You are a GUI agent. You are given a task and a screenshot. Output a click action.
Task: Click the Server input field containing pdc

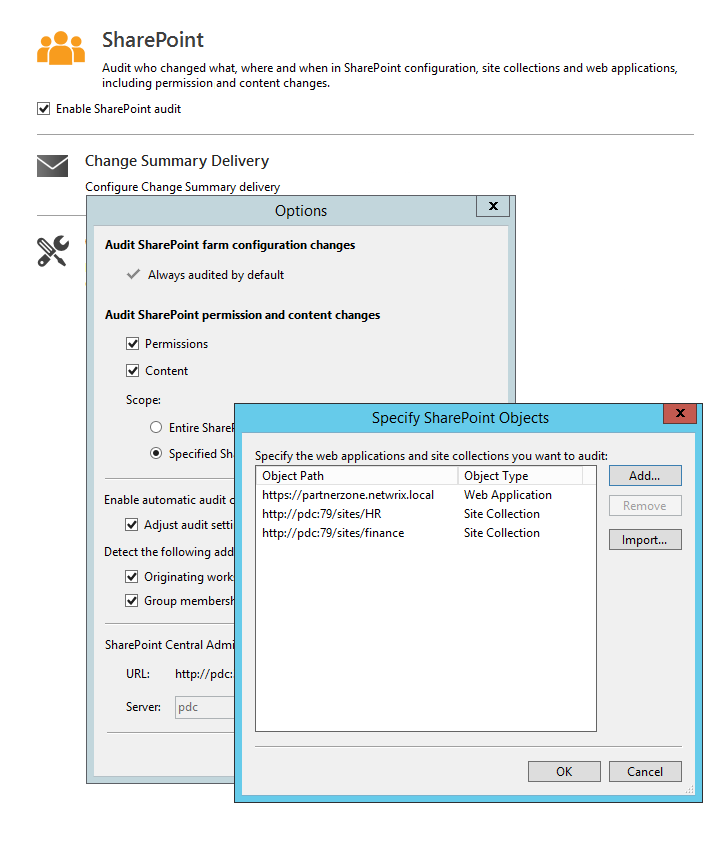tap(205, 707)
